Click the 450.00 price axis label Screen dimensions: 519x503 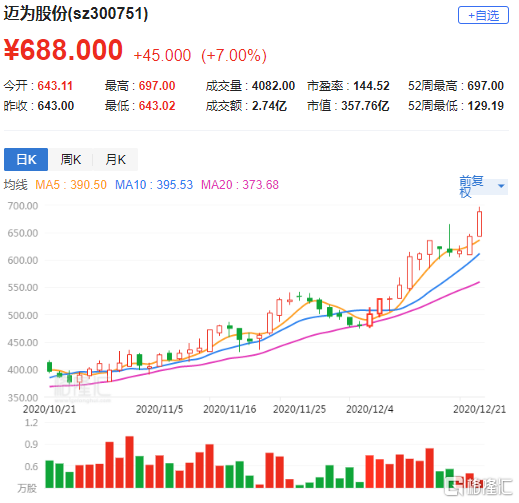(x=23, y=343)
